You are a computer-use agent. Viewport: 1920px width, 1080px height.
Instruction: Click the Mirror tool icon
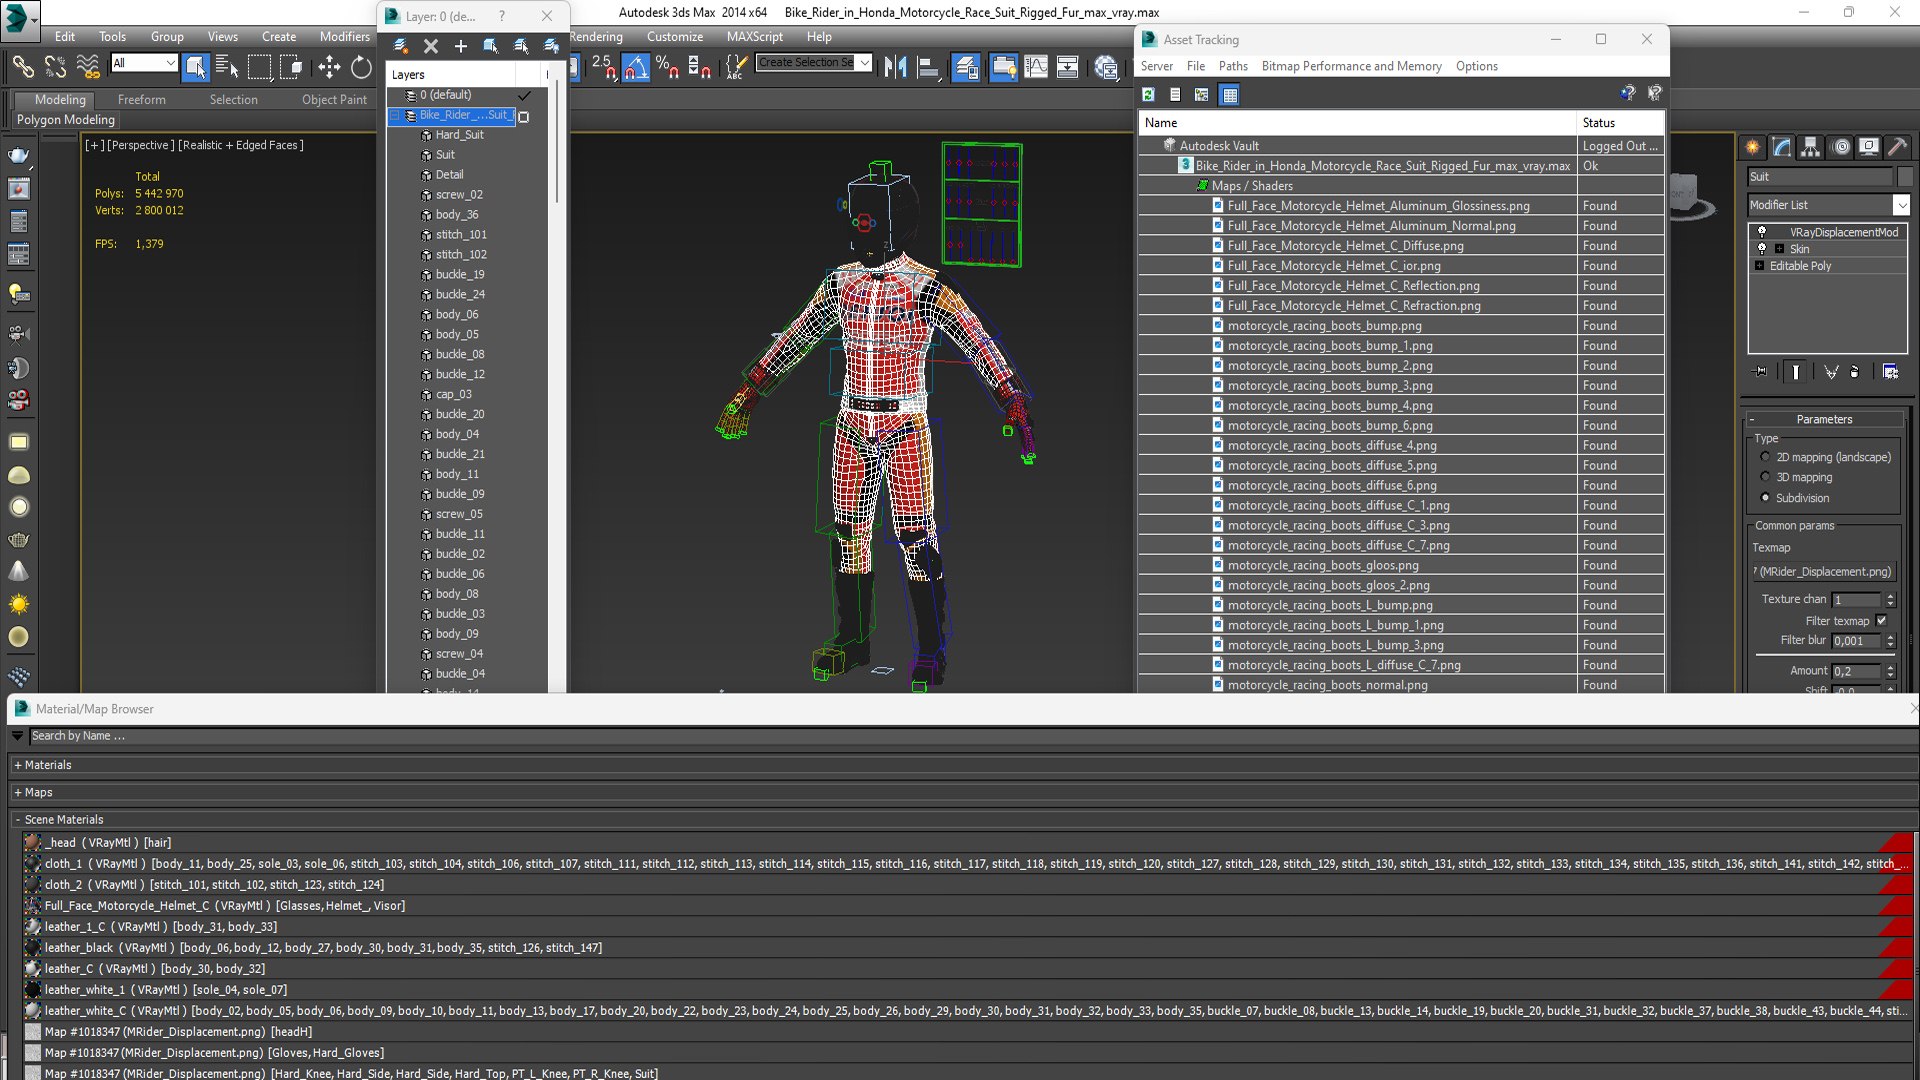pos(896,67)
